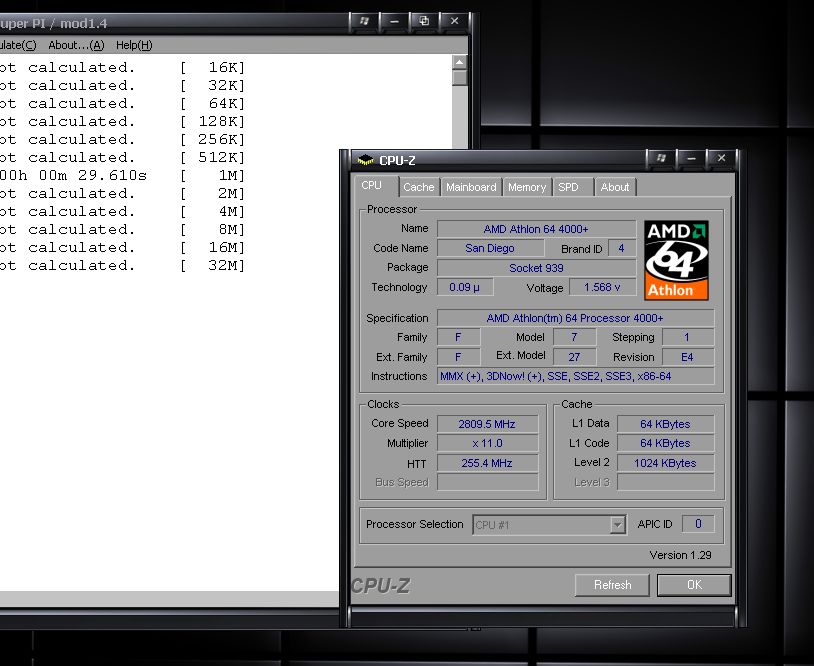Click the 16K row in Super PI
This screenshot has height=666, width=814.
coord(122,67)
